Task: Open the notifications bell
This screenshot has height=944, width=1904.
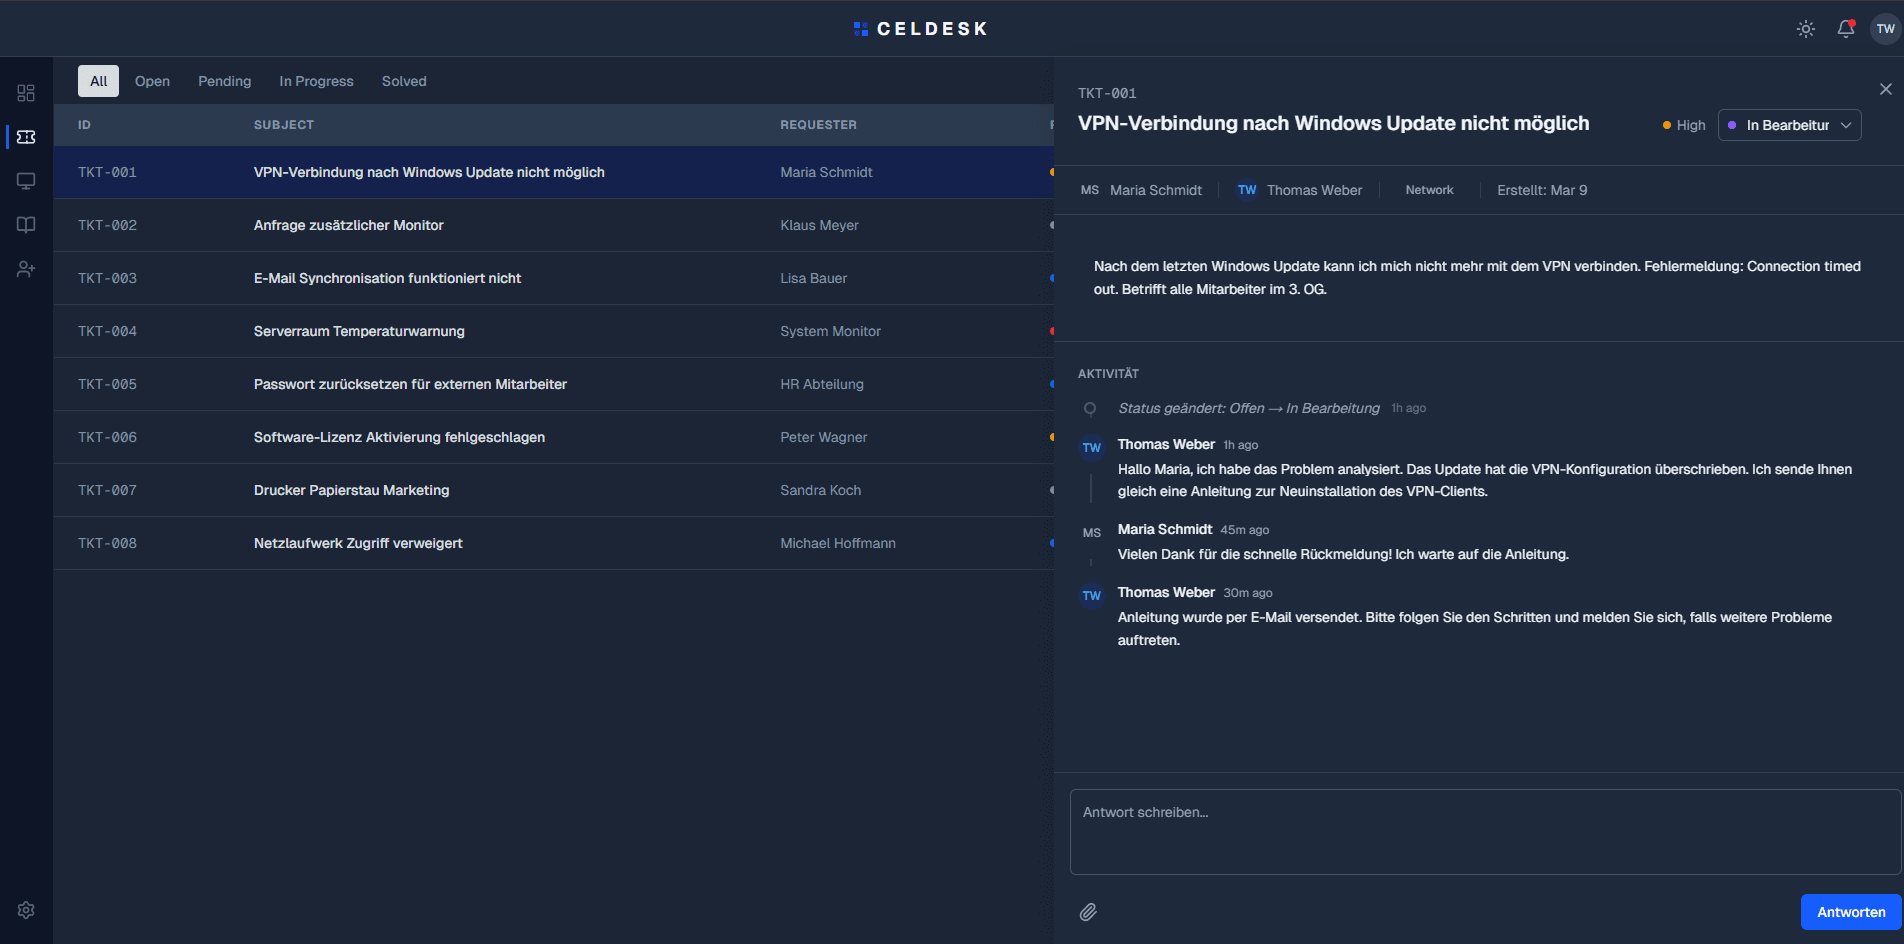Action: click(x=1846, y=29)
